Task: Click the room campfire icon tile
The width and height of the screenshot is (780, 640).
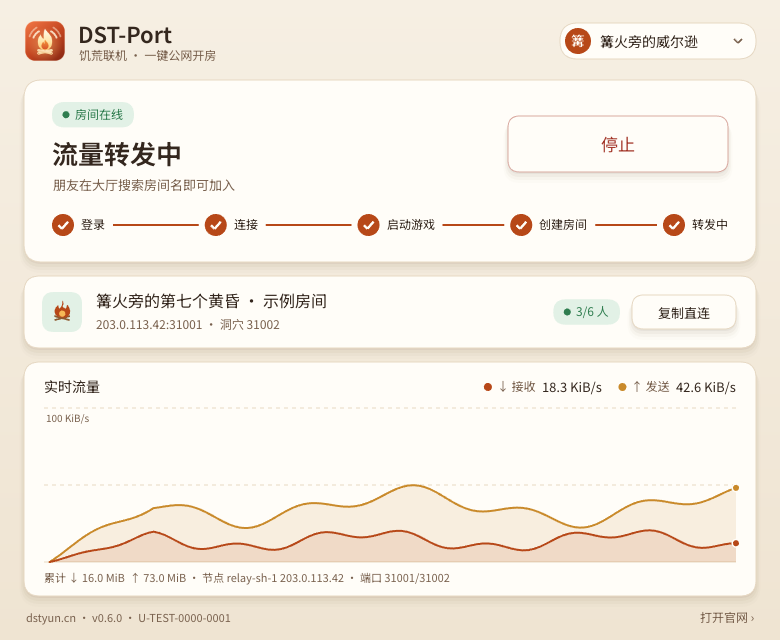Action: point(62,312)
